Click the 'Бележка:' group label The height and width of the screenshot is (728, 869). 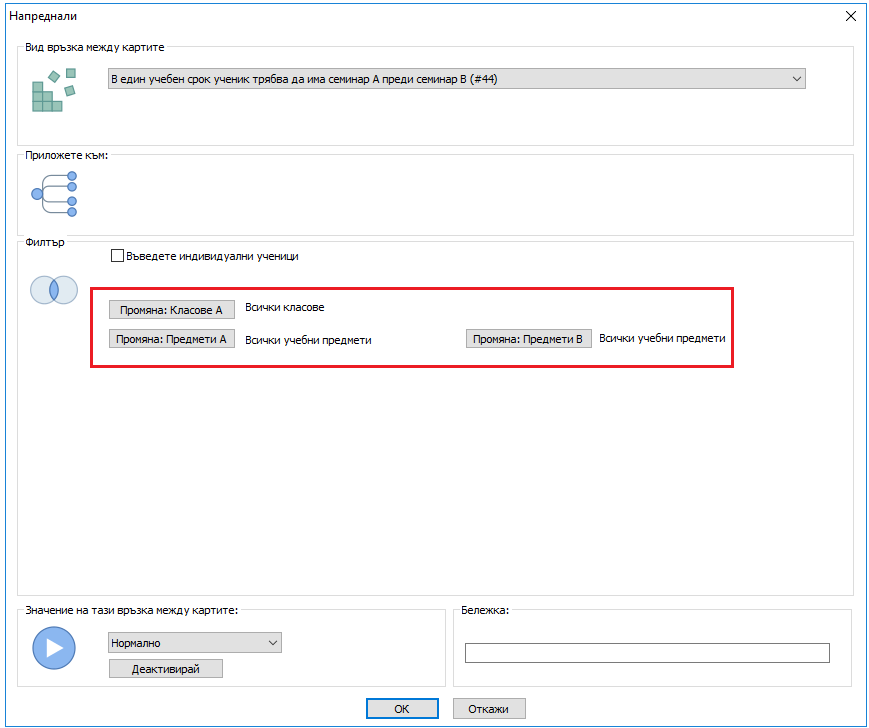coord(485,609)
